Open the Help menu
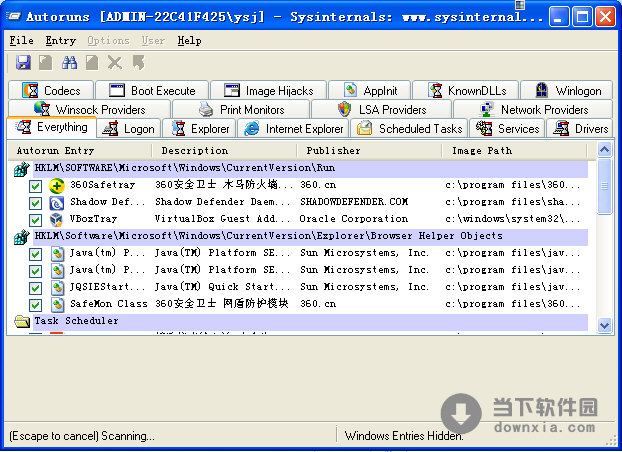 [189, 40]
